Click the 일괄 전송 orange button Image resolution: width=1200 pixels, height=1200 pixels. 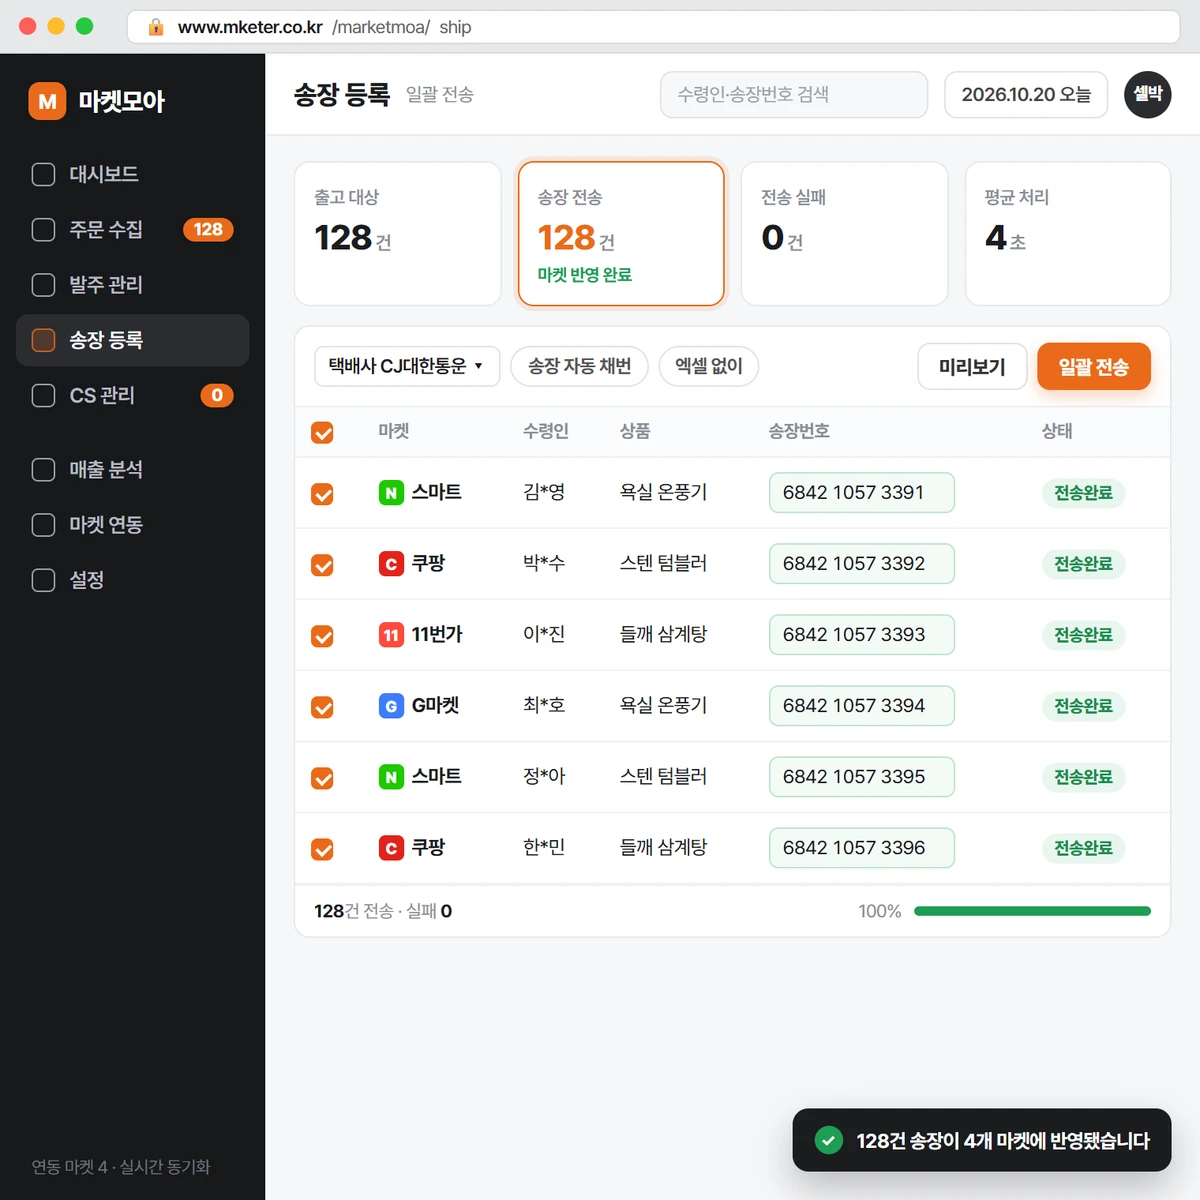point(1094,367)
